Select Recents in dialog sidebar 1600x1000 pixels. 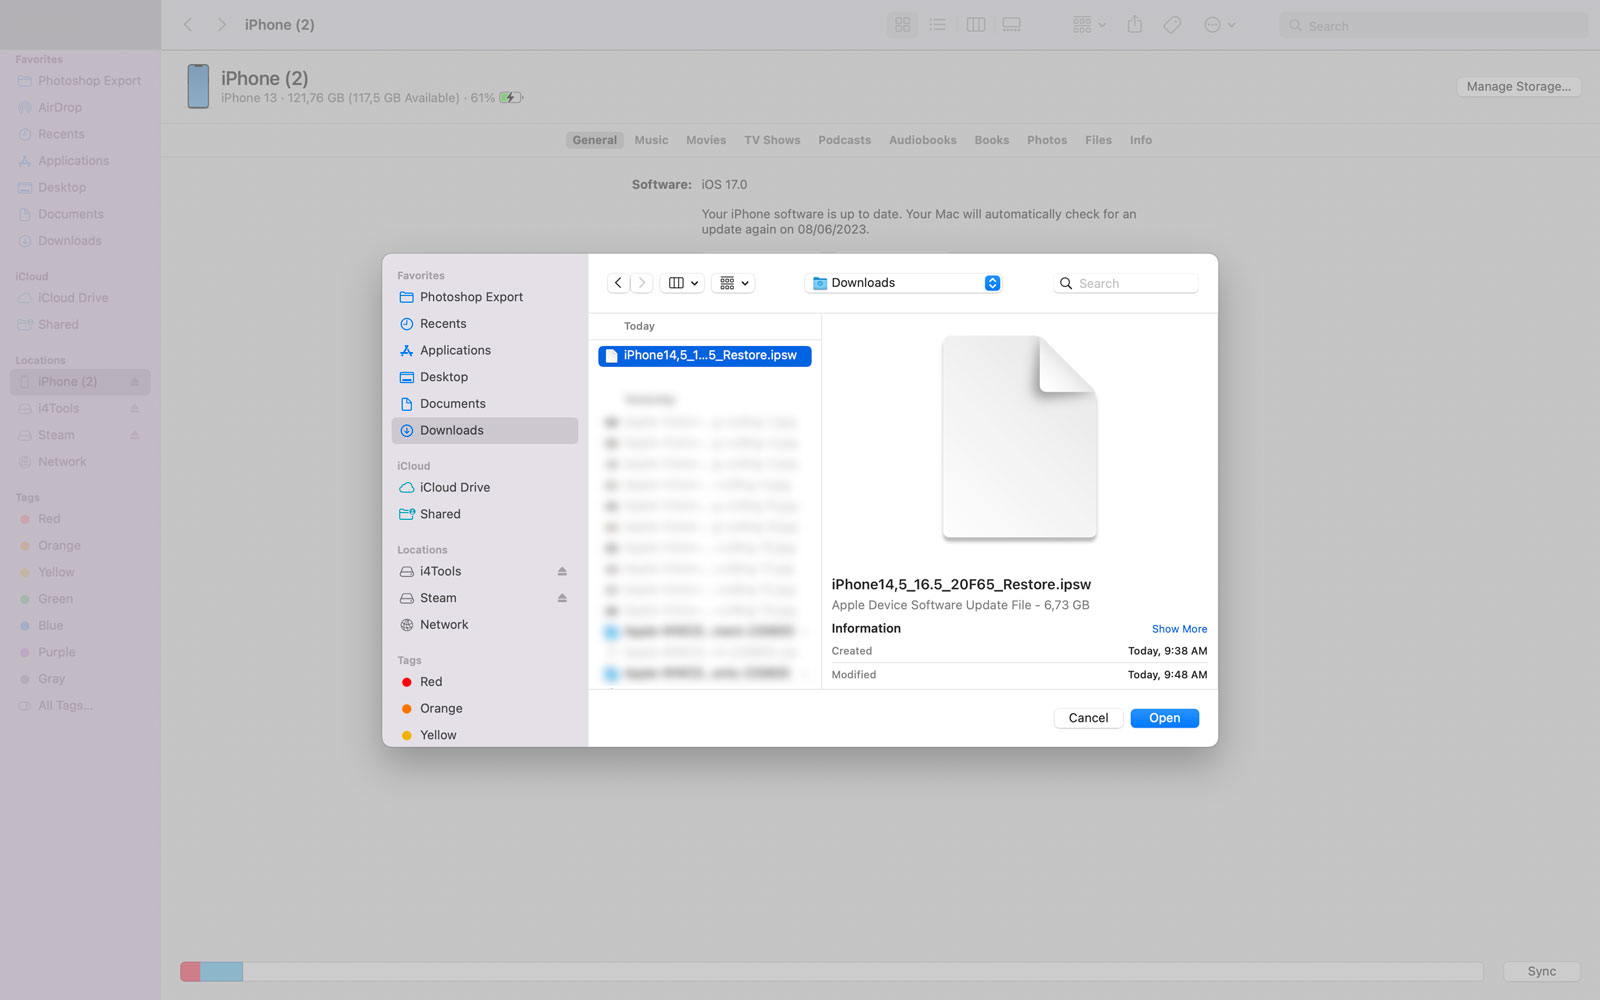pos(485,324)
